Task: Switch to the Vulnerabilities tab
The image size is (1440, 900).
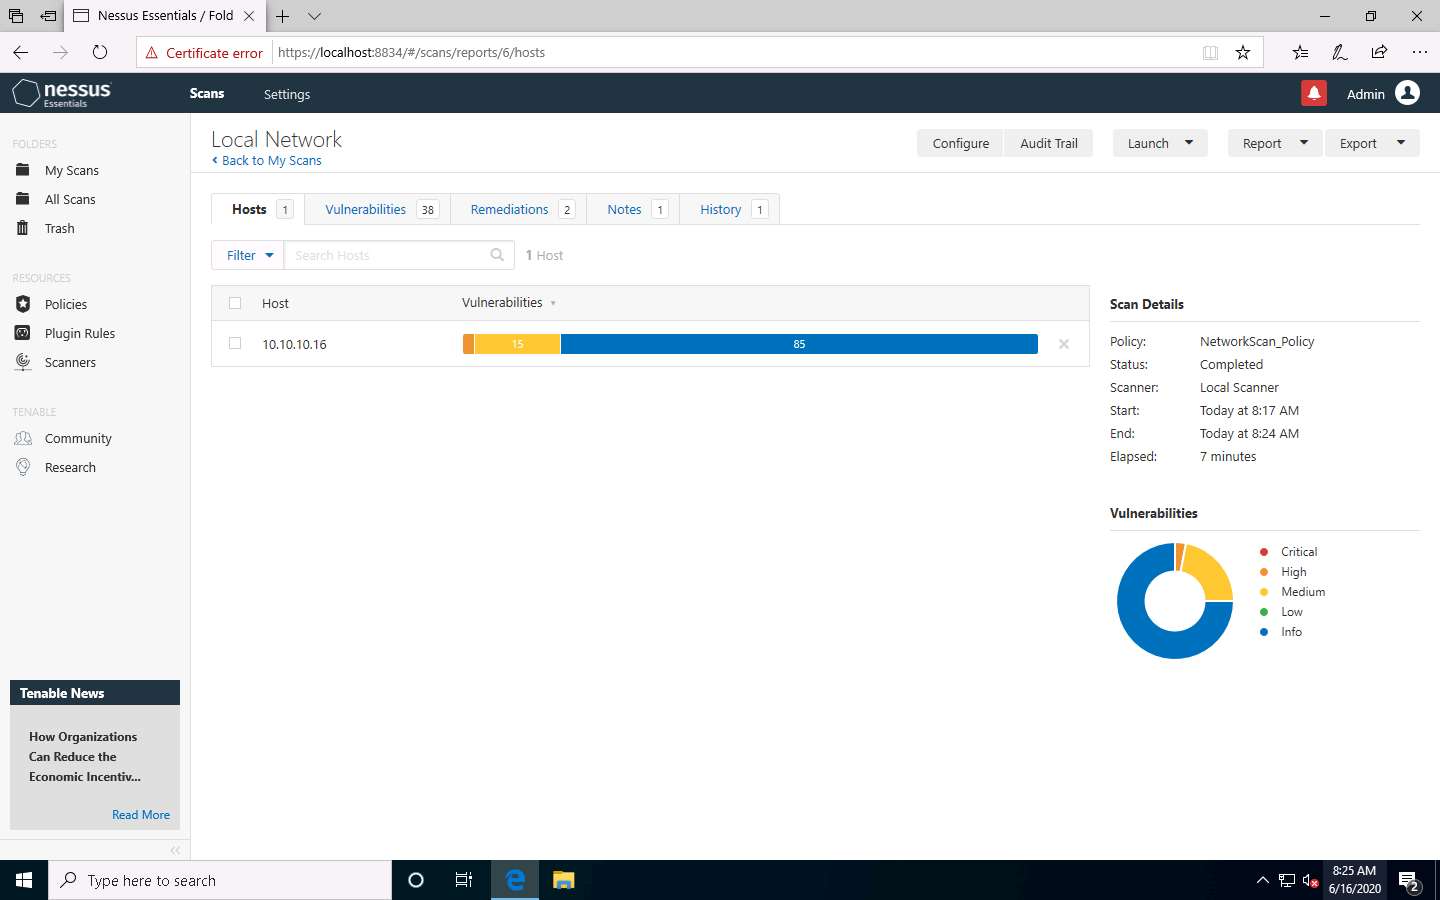Action: coord(380,209)
